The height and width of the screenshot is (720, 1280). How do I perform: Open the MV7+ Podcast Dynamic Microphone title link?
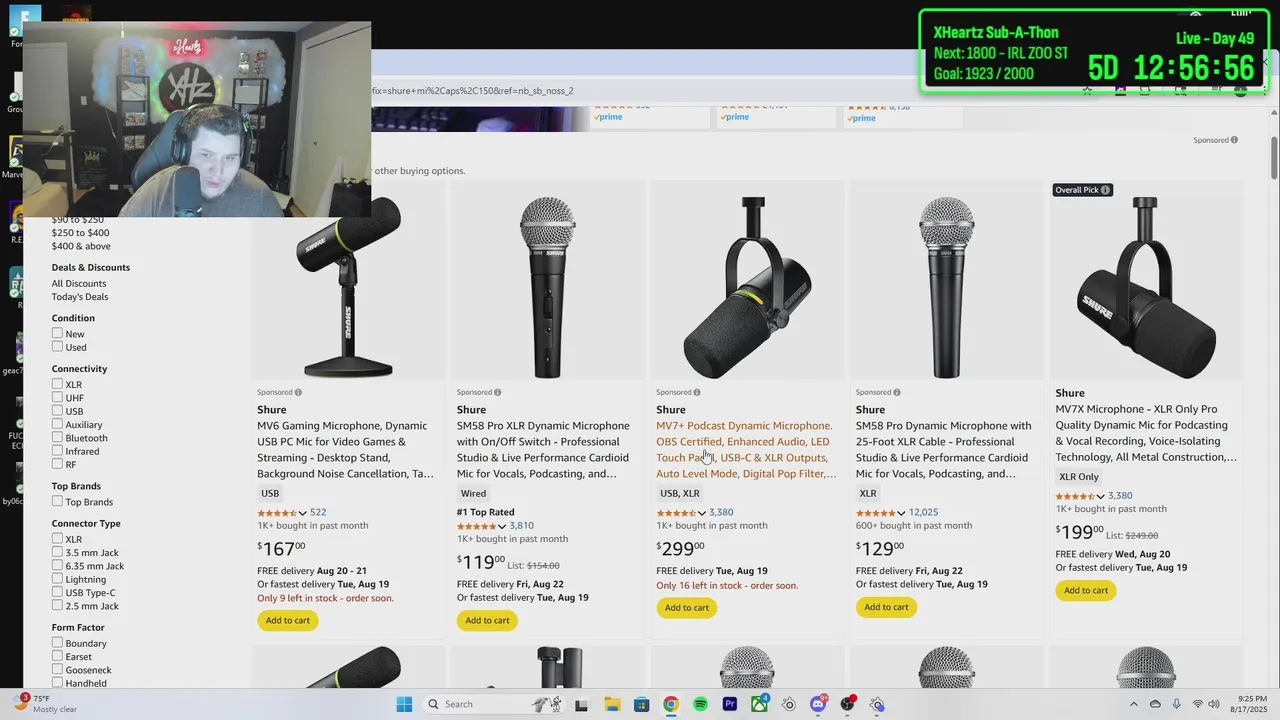[x=746, y=449]
